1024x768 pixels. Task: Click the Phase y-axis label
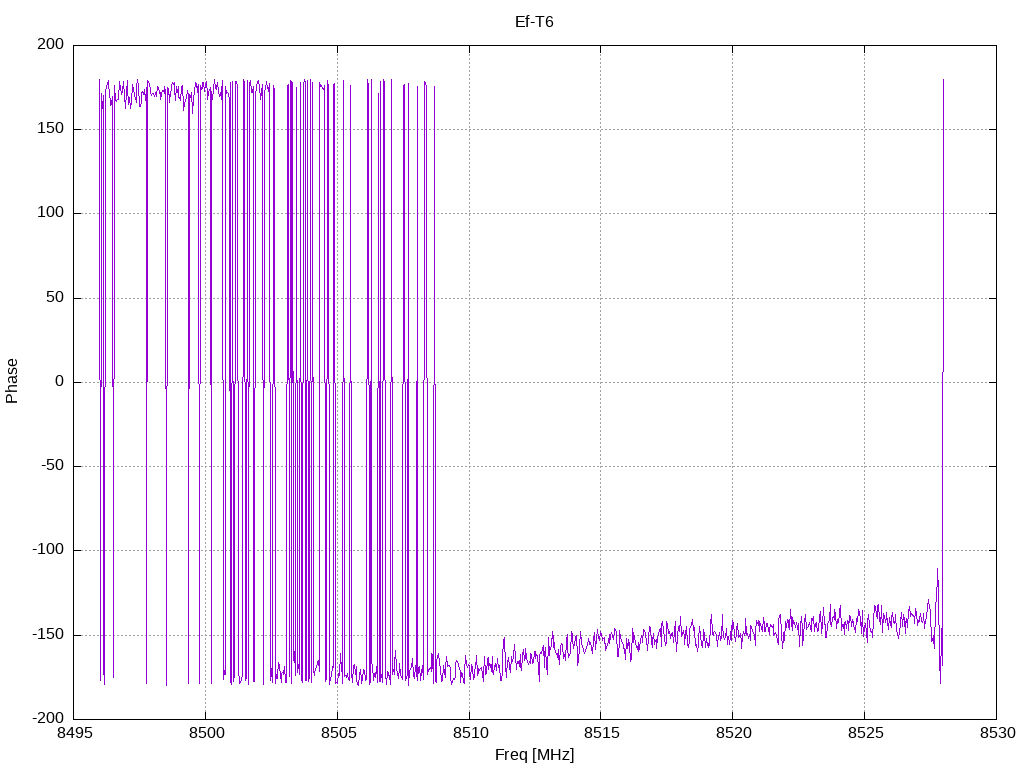coord(12,381)
